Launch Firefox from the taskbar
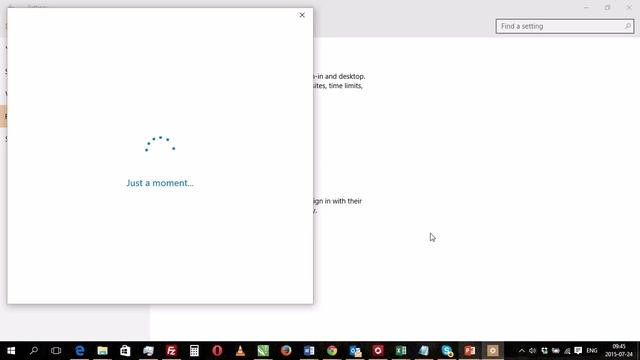 click(x=286, y=351)
